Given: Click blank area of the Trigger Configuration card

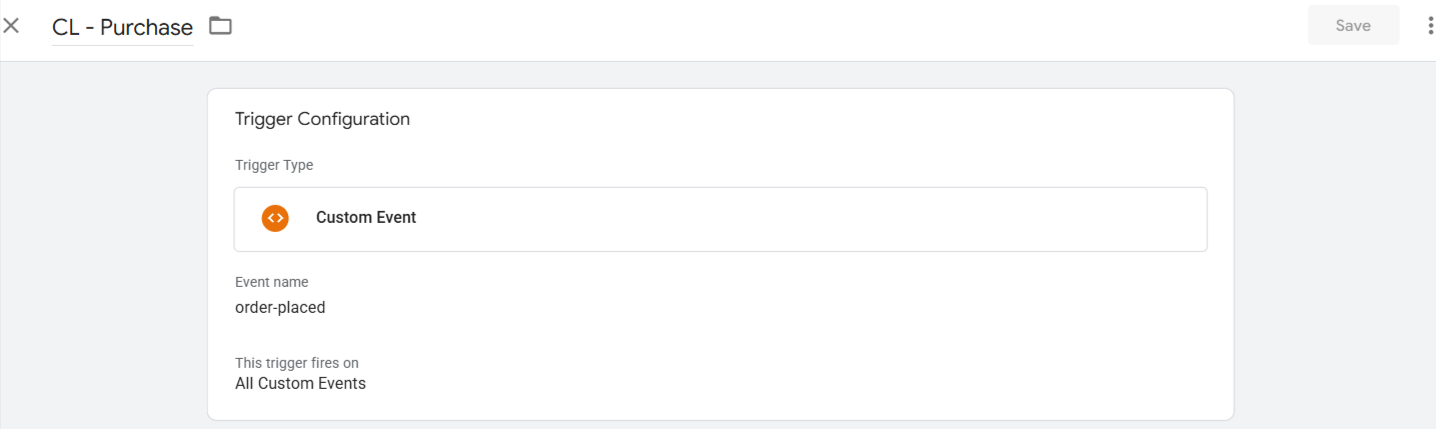Looking at the screenshot, I should click(x=800, y=330).
